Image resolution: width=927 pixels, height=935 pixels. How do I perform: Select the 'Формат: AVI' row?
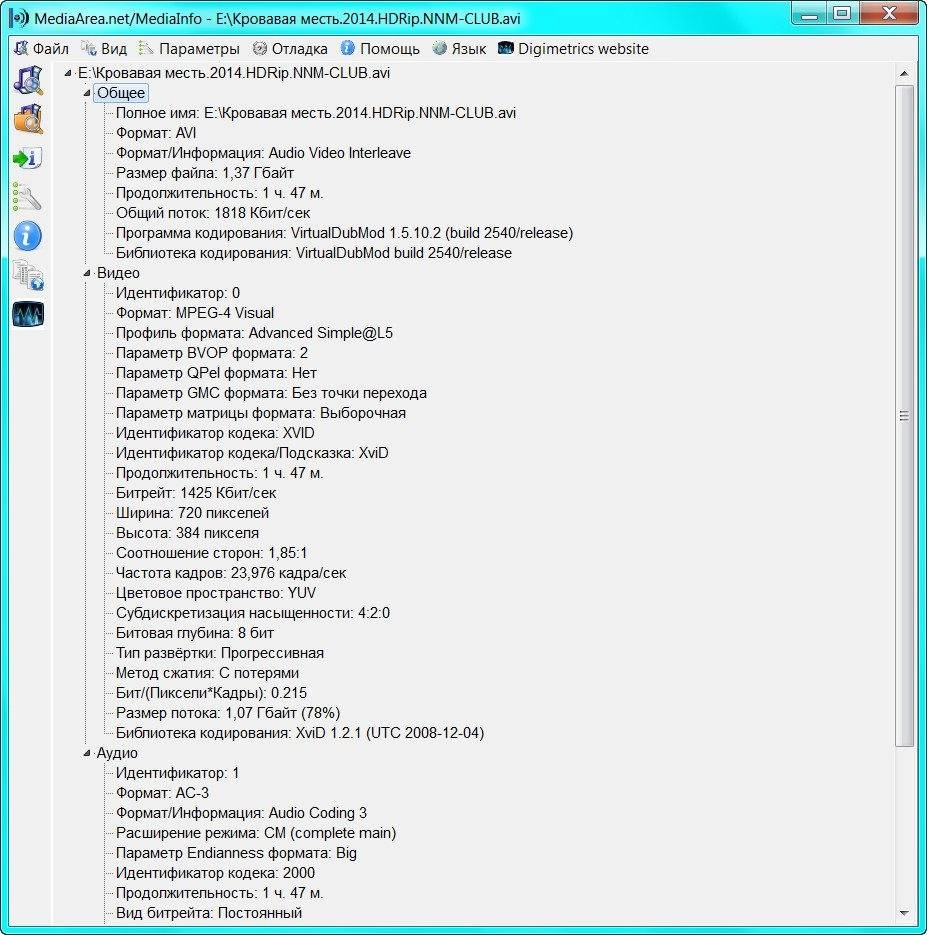coord(156,133)
